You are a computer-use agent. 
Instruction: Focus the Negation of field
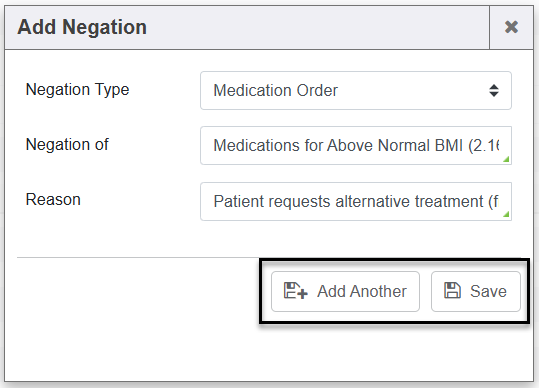[x=356, y=145]
